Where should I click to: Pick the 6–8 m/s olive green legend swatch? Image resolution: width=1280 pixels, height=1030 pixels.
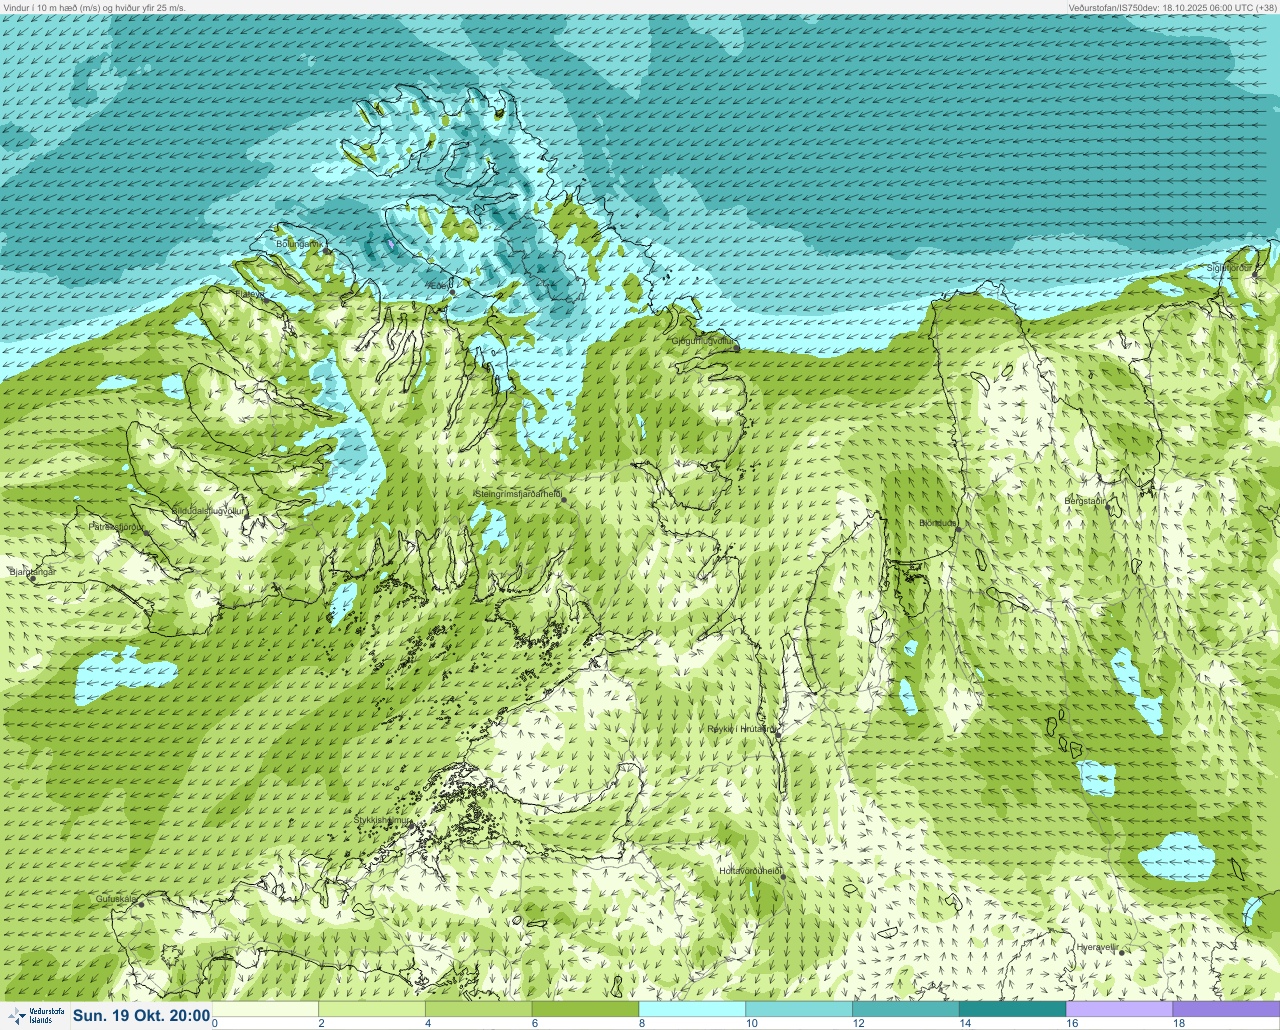point(585,1009)
